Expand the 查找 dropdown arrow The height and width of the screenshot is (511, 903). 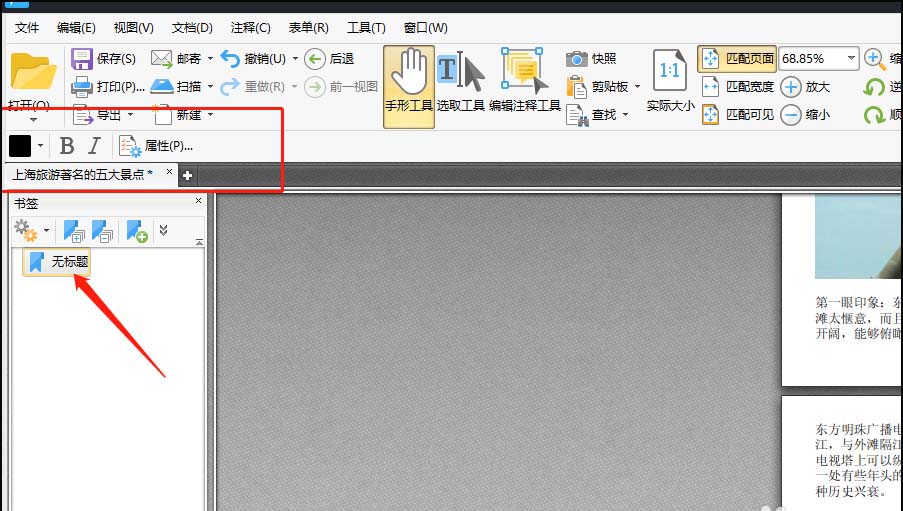(625, 115)
